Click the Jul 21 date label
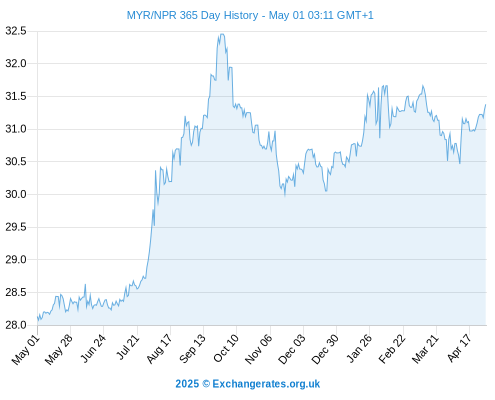Screen dimensions: 495x400 [x=127, y=347]
